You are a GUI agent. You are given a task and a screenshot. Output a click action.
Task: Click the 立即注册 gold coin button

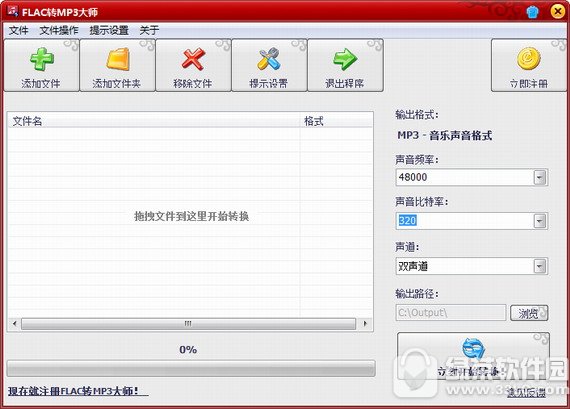coord(529,65)
